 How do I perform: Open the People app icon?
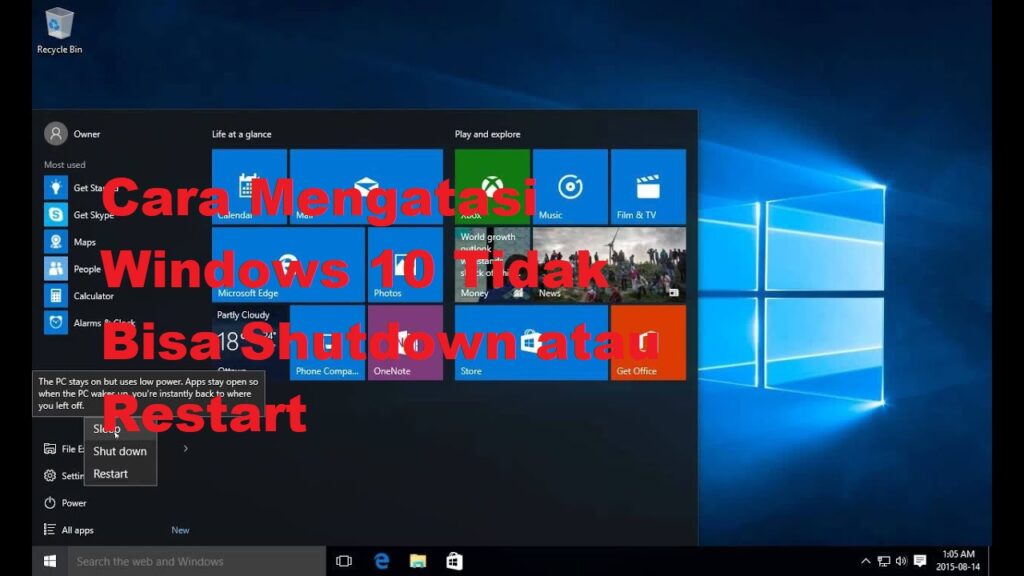(x=56, y=268)
